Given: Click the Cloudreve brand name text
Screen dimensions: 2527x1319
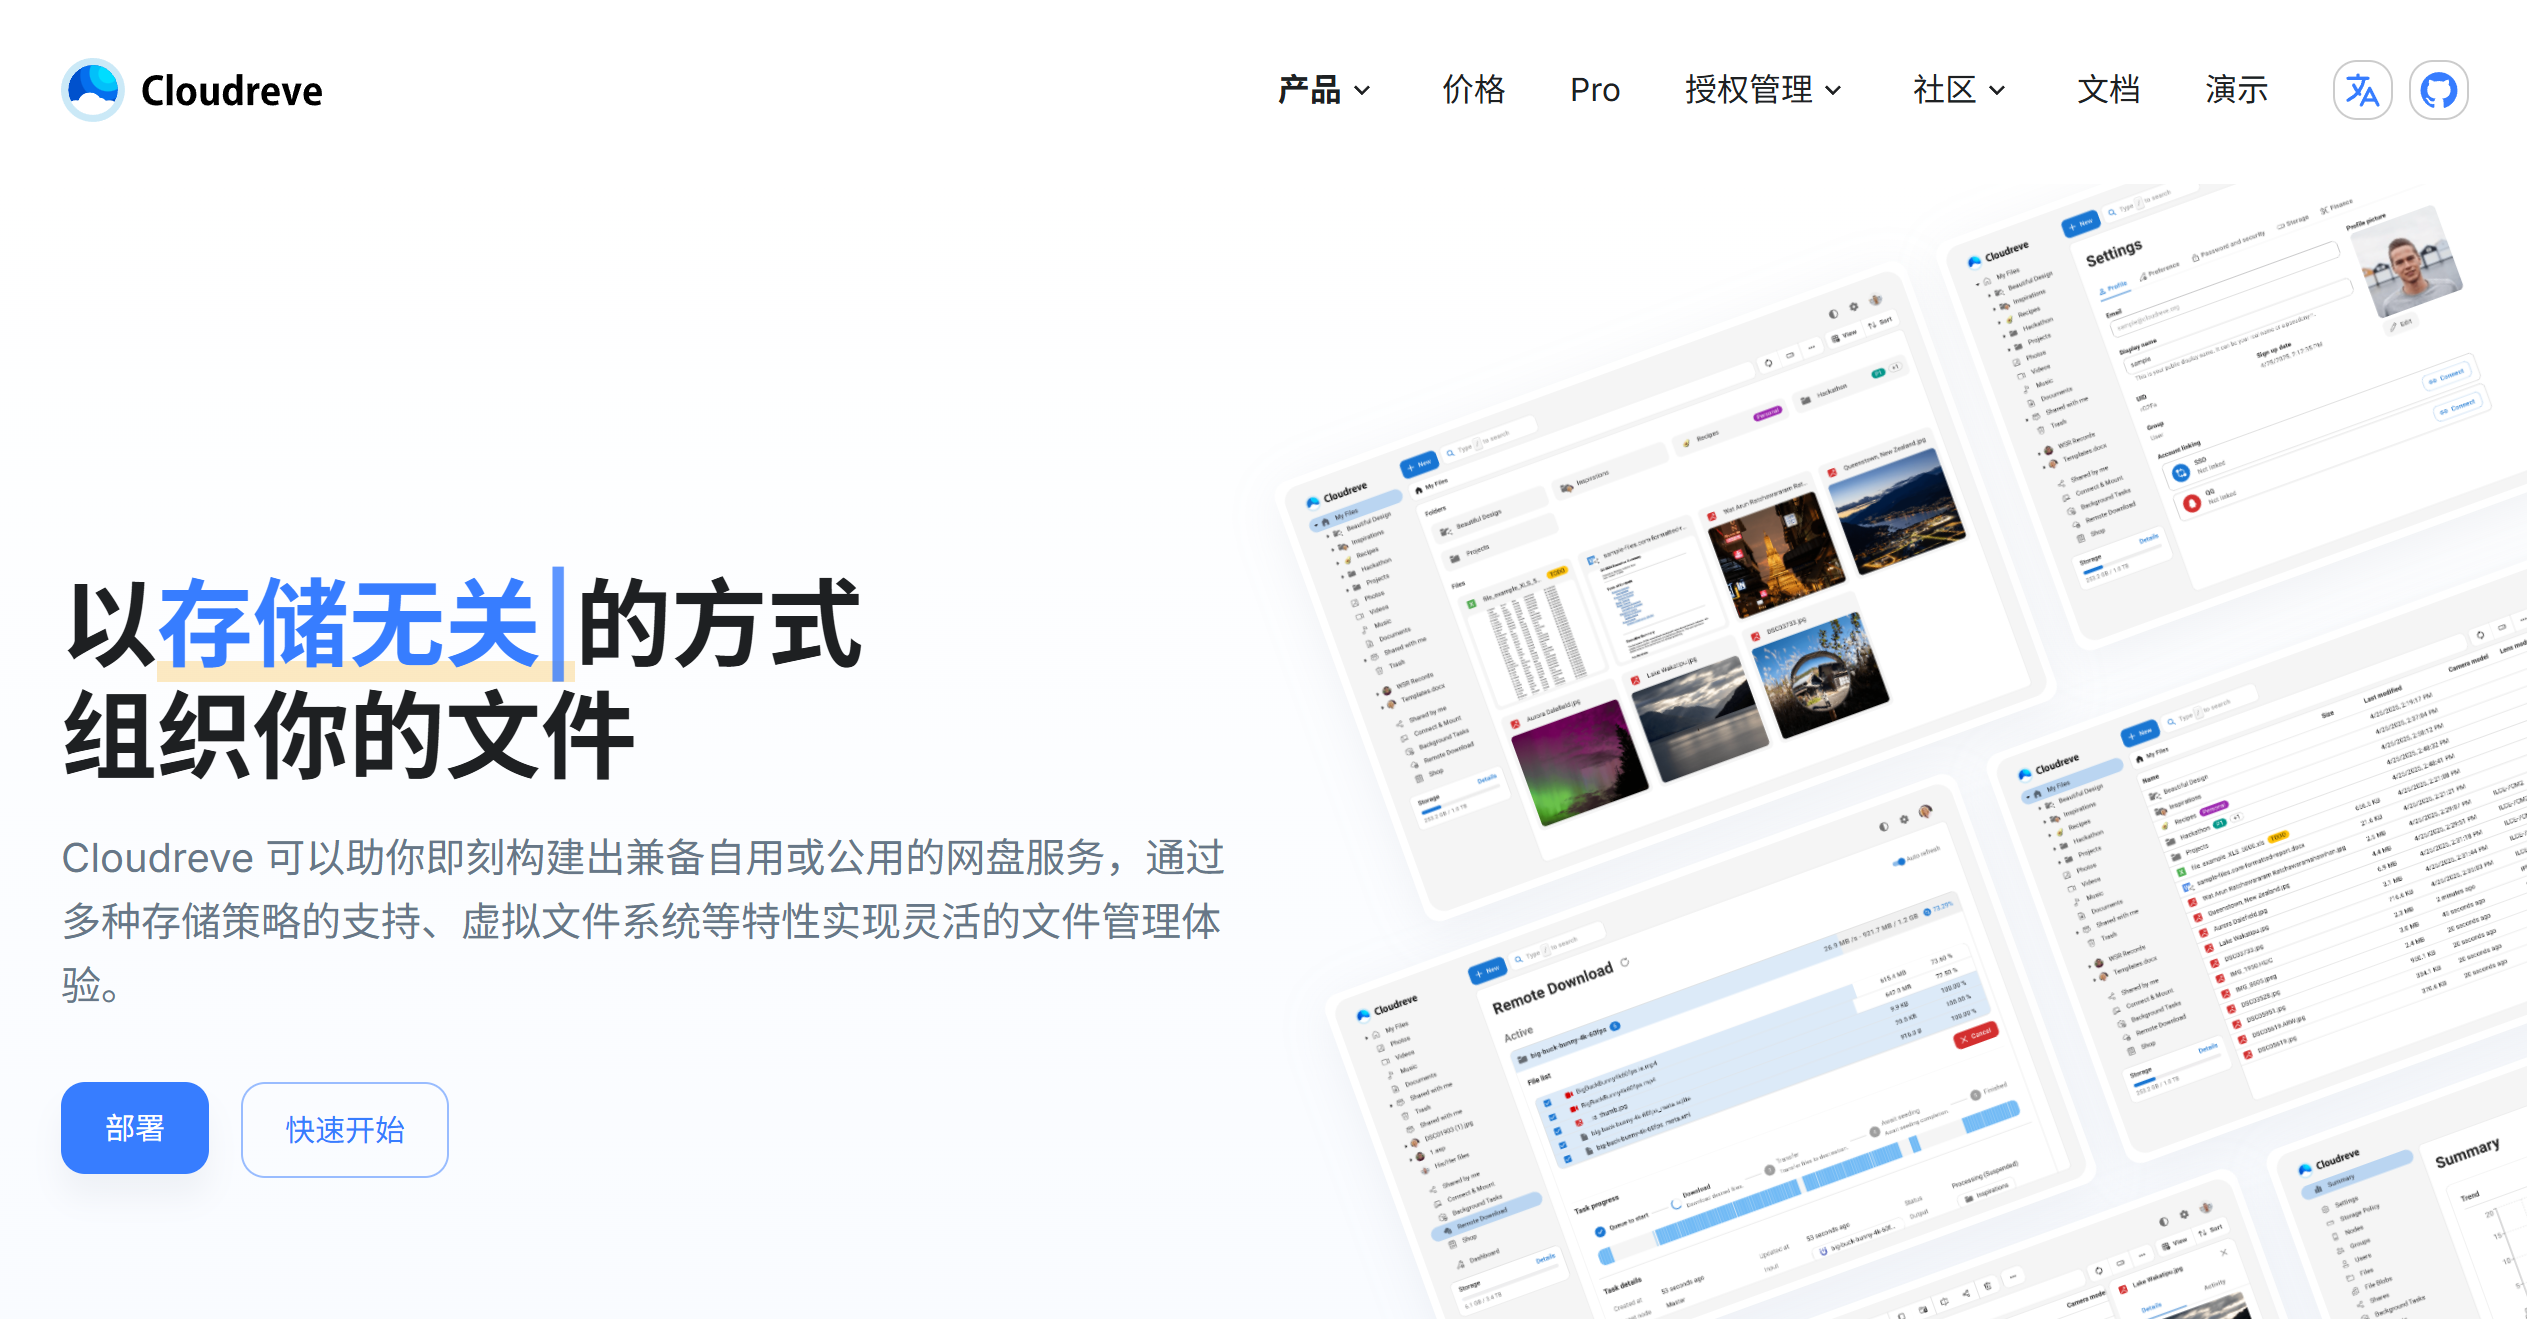Looking at the screenshot, I should (232, 91).
